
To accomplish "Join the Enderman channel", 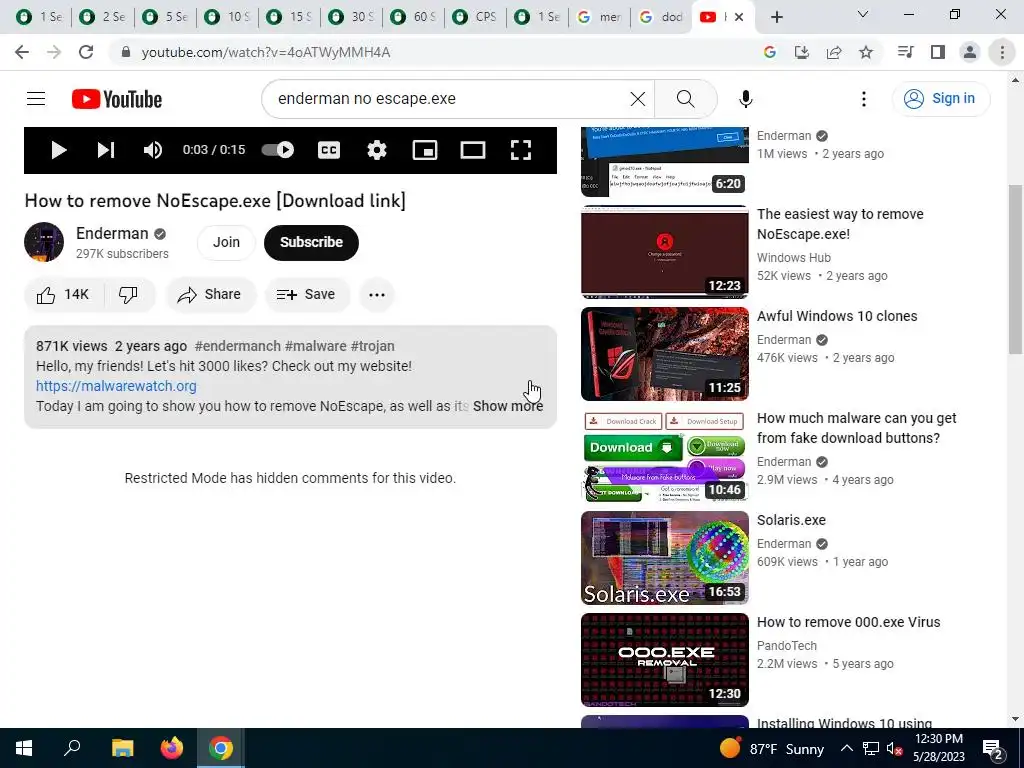I will pyautogui.click(x=226, y=242).
